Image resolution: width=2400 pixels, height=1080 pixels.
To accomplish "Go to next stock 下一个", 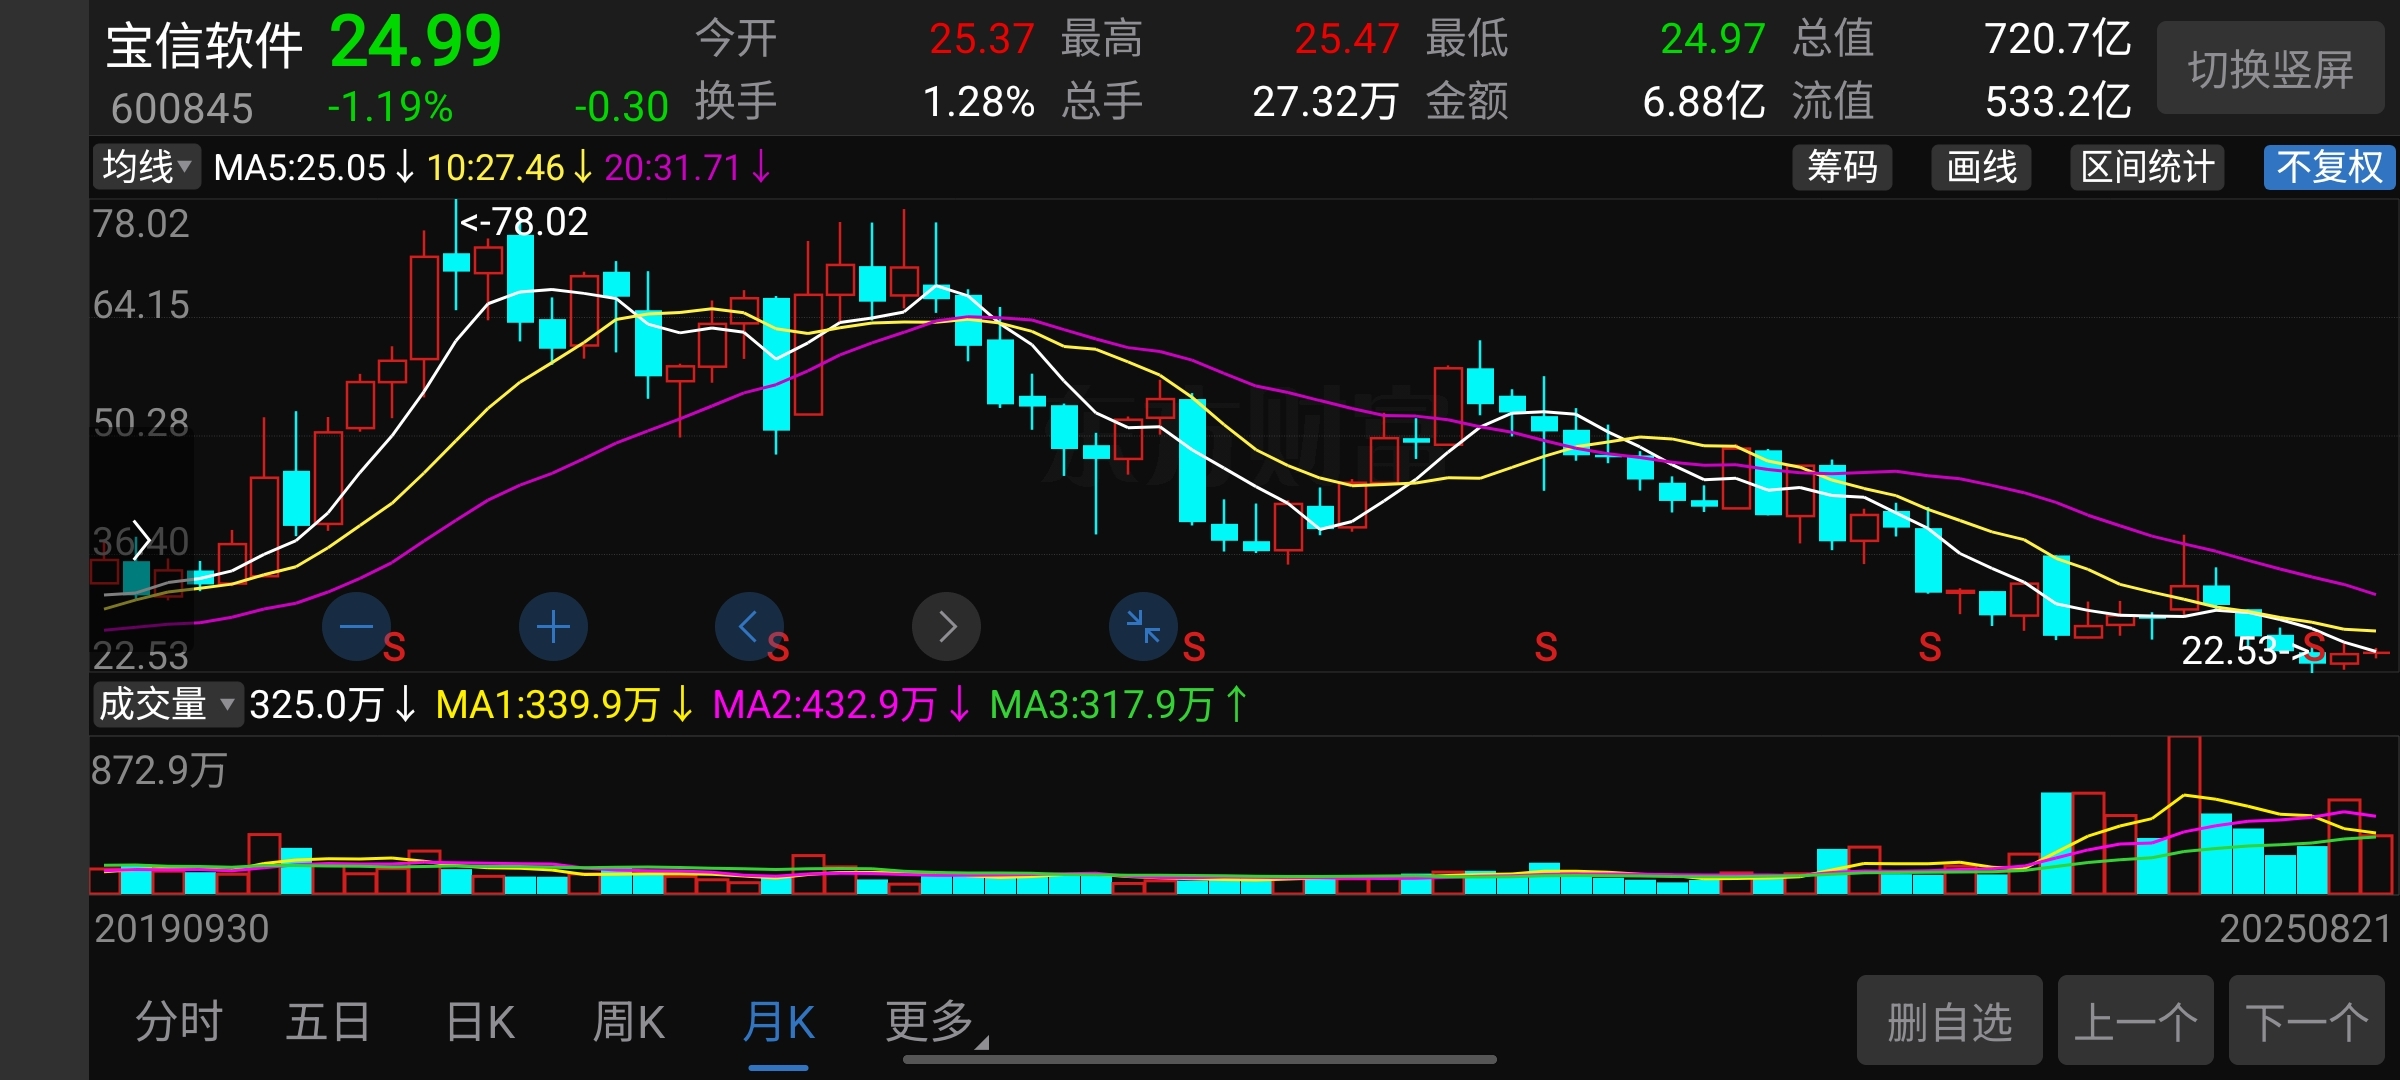I will tap(2307, 1021).
